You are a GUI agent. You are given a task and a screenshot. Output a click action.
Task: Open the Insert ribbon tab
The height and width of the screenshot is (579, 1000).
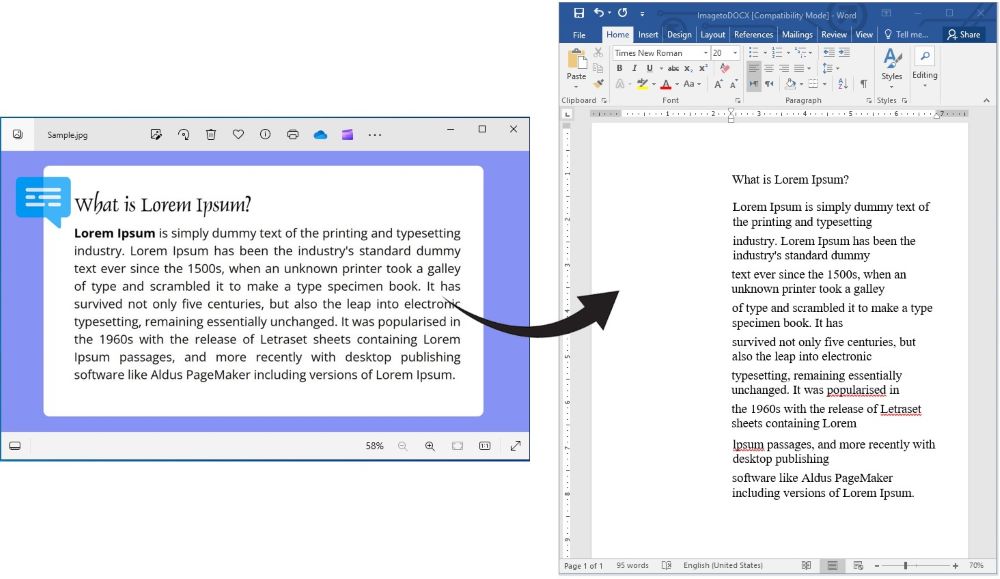click(648, 34)
